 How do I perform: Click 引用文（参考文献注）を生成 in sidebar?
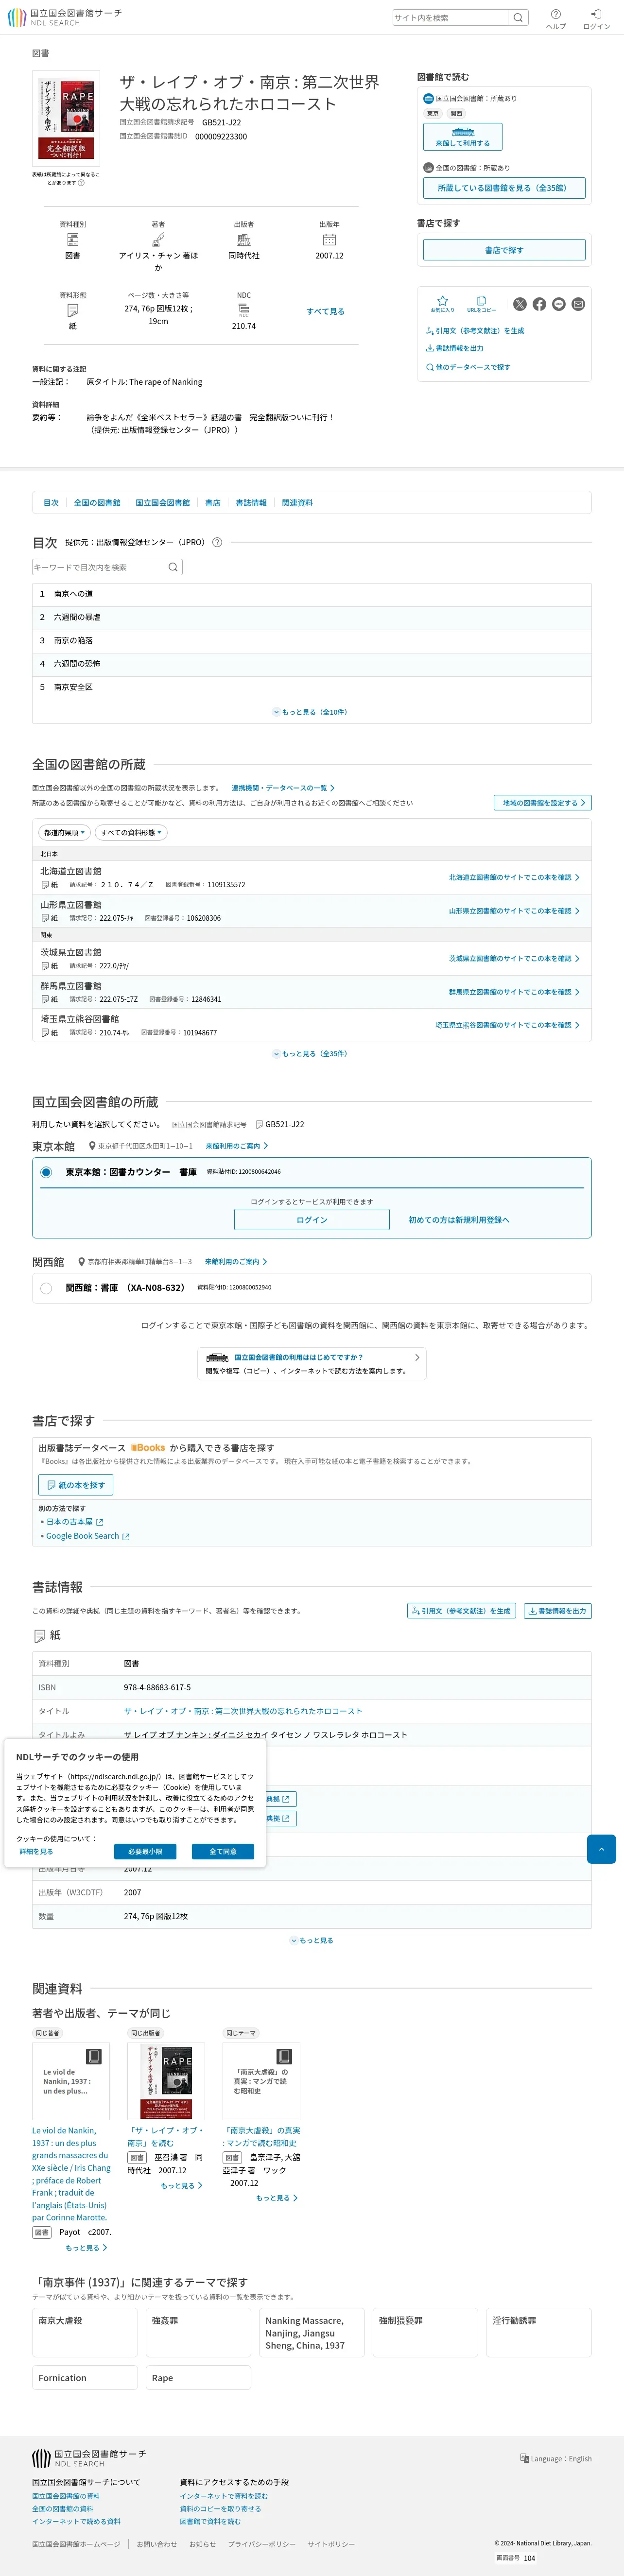pos(475,331)
